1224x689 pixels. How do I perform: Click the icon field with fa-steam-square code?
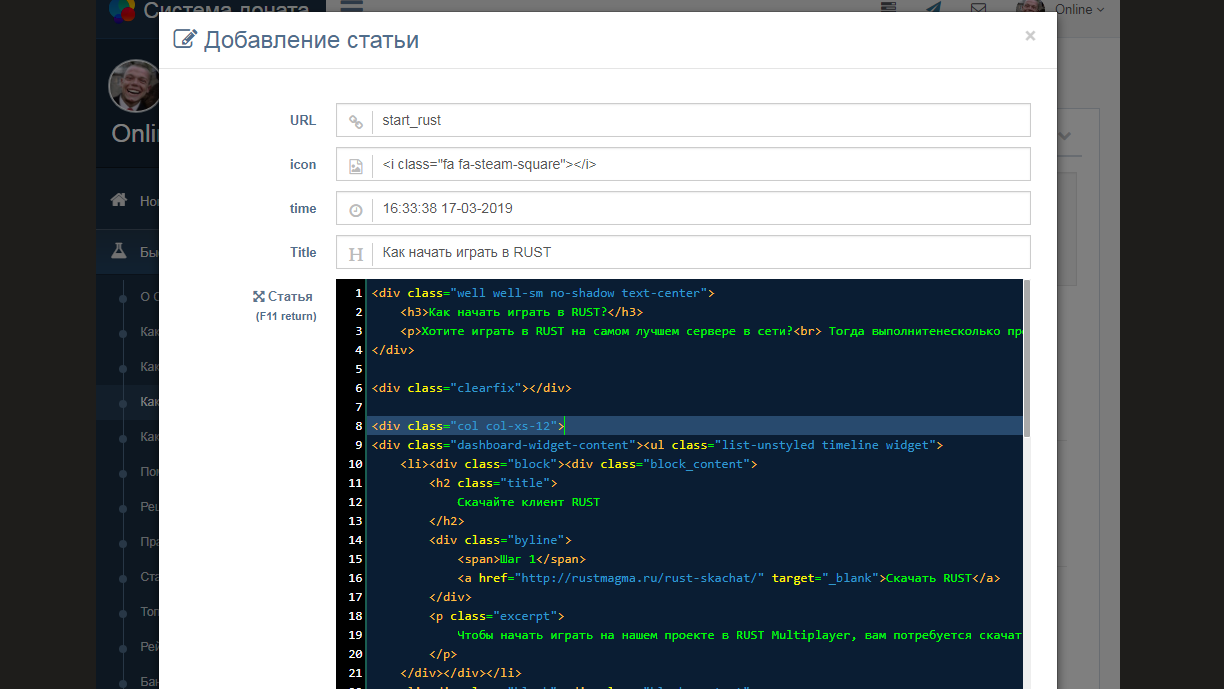pyautogui.click(x=700, y=165)
